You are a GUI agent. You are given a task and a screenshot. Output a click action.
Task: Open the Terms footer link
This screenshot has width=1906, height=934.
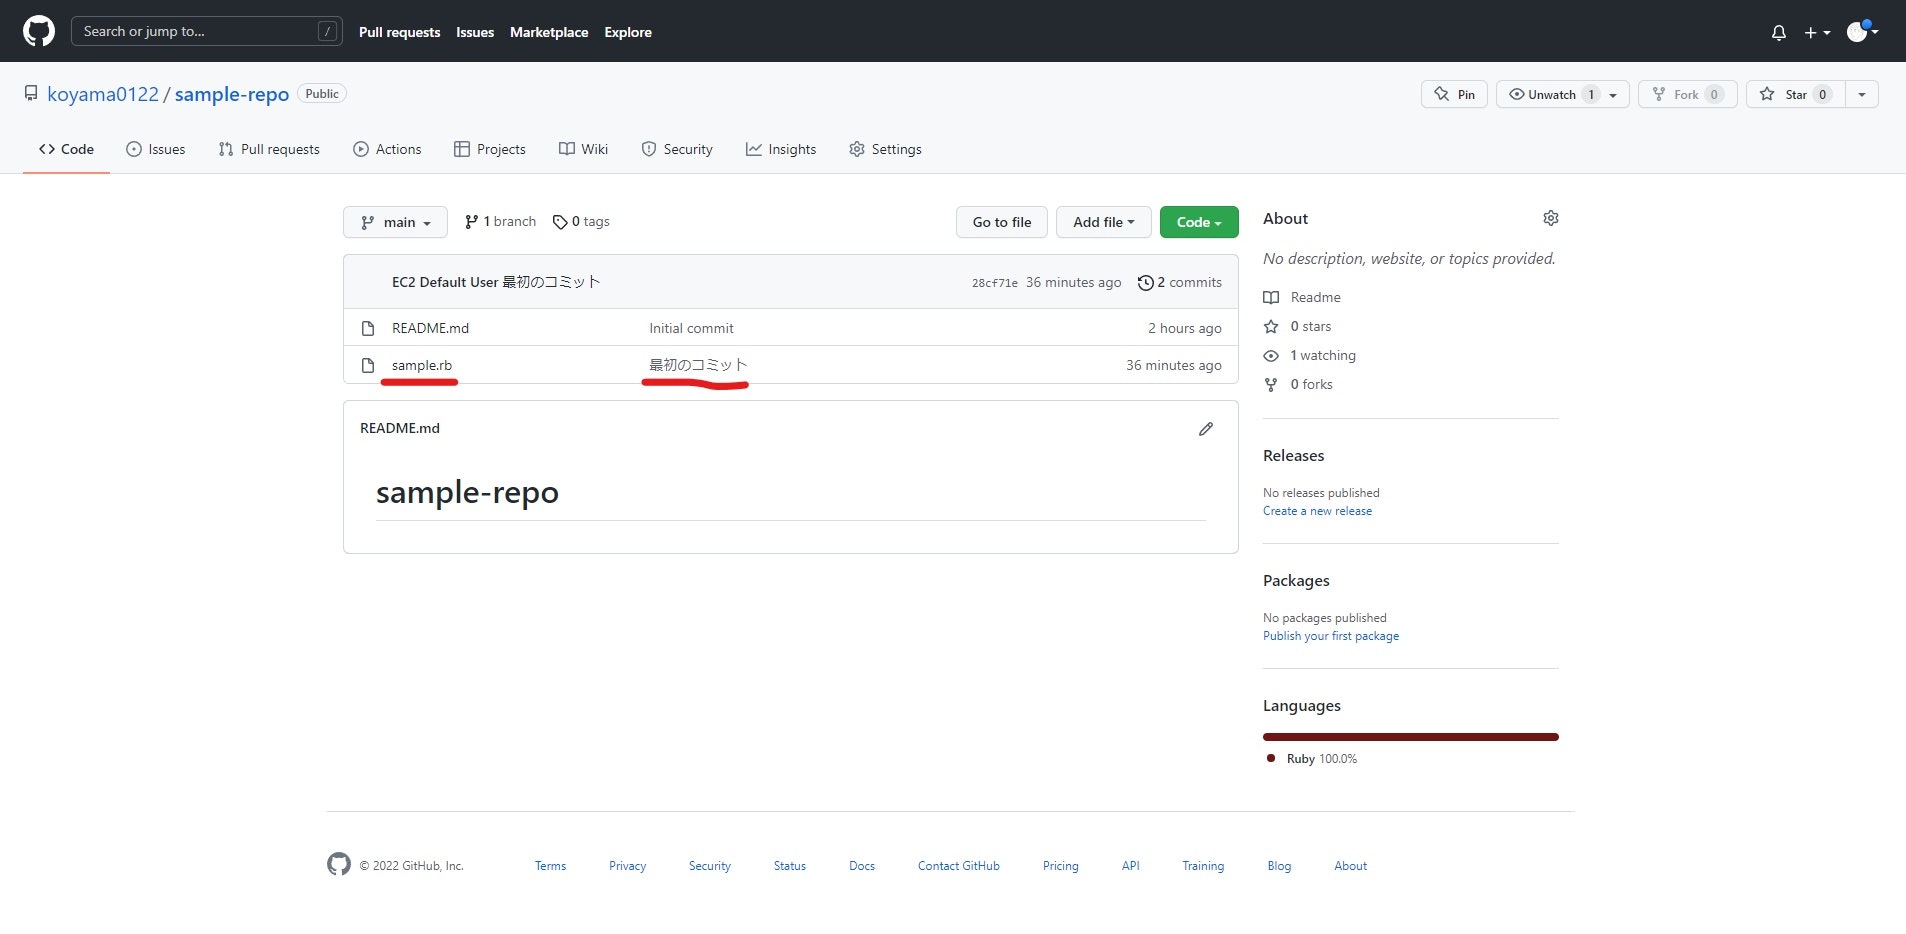[x=550, y=866]
